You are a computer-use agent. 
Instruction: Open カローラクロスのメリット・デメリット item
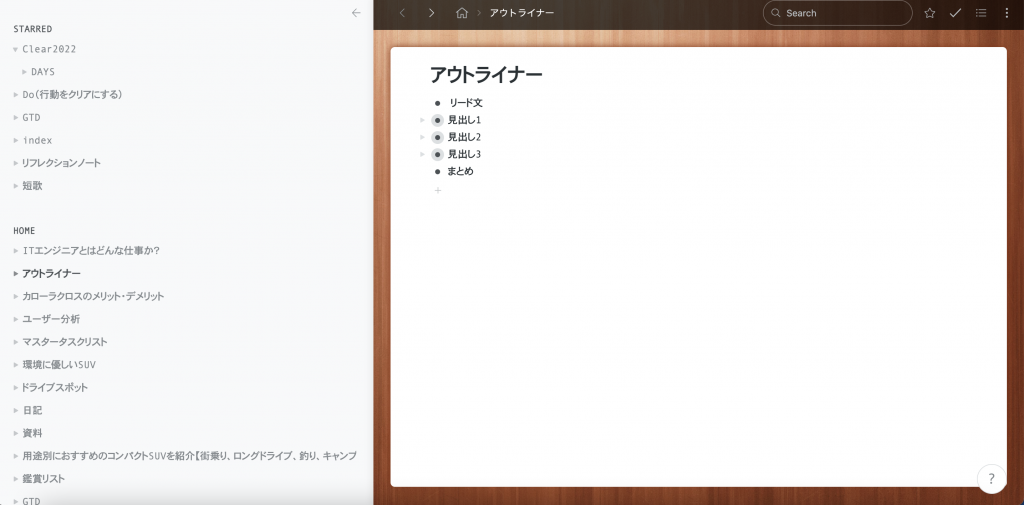pyautogui.click(x=93, y=296)
